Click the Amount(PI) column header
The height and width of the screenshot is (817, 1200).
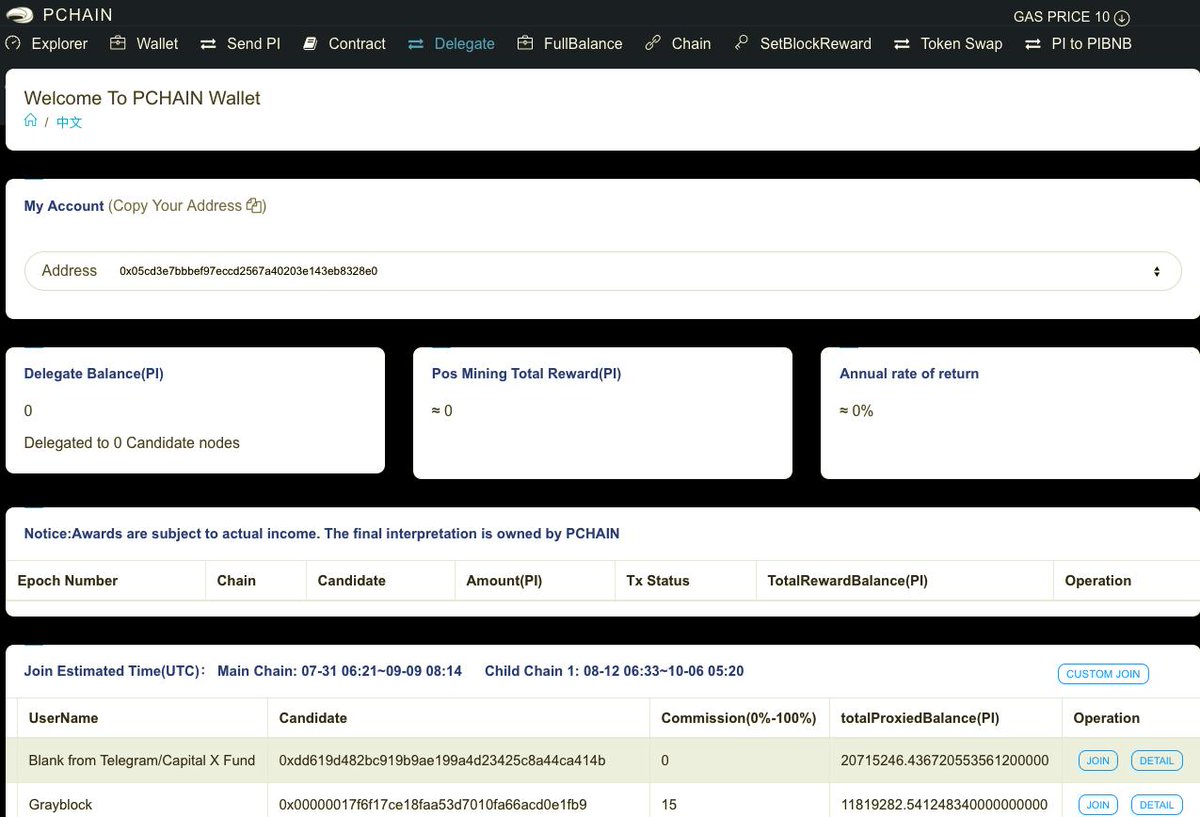coord(504,581)
